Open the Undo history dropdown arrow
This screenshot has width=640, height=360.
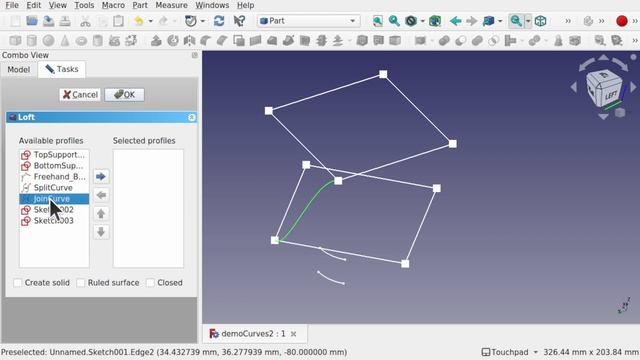(x=150, y=21)
